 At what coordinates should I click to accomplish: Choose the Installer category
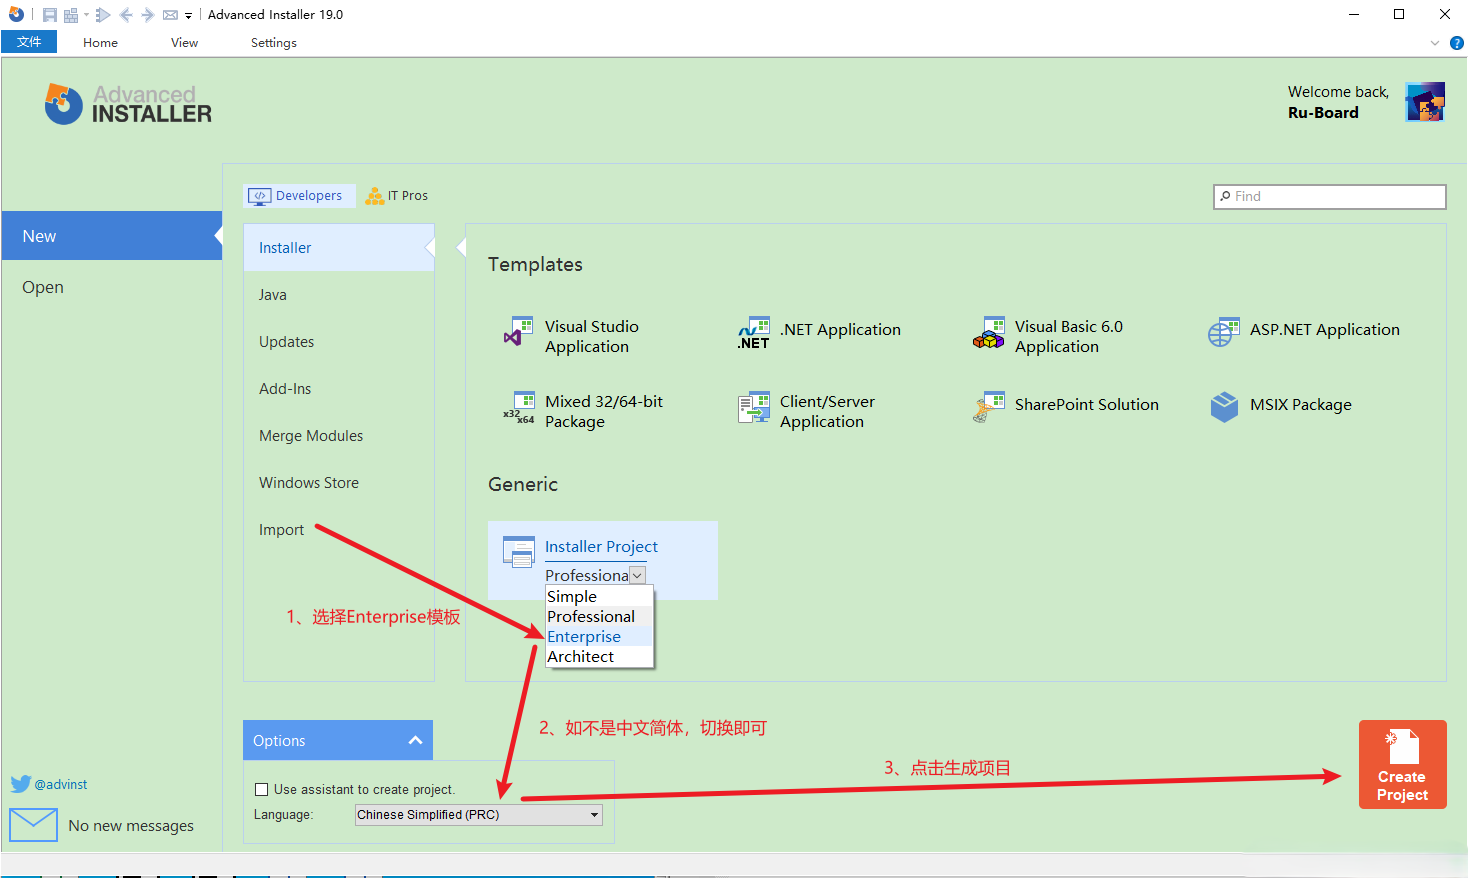coord(339,248)
